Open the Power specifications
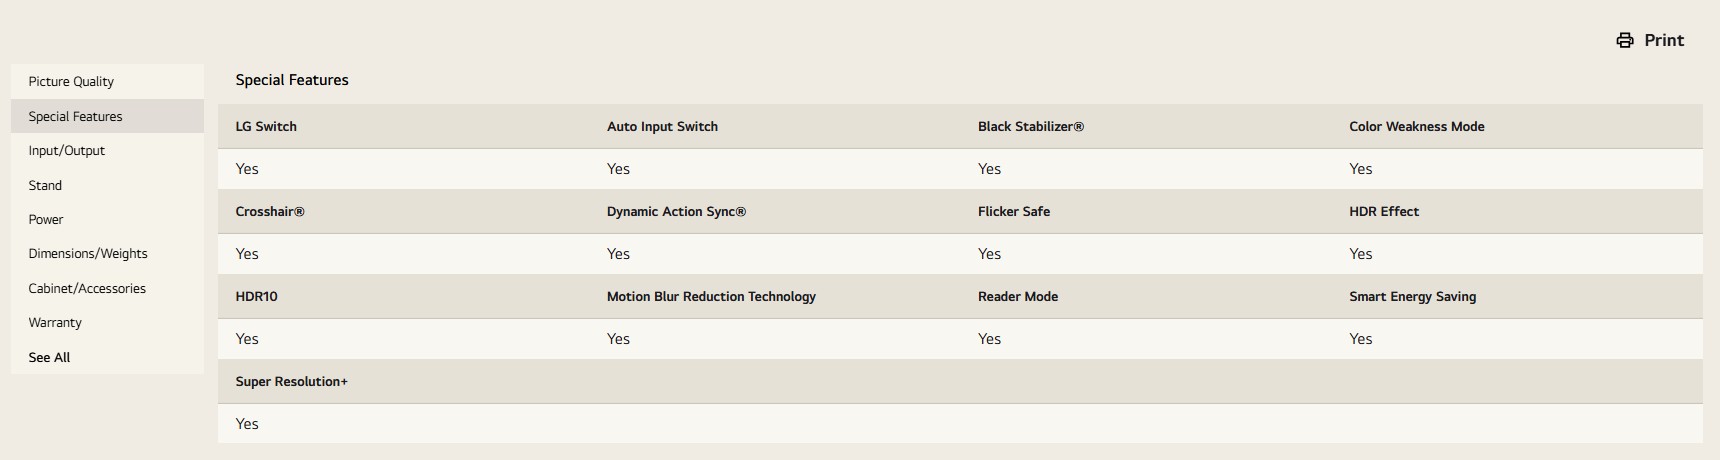The height and width of the screenshot is (460, 1720). coord(46,220)
